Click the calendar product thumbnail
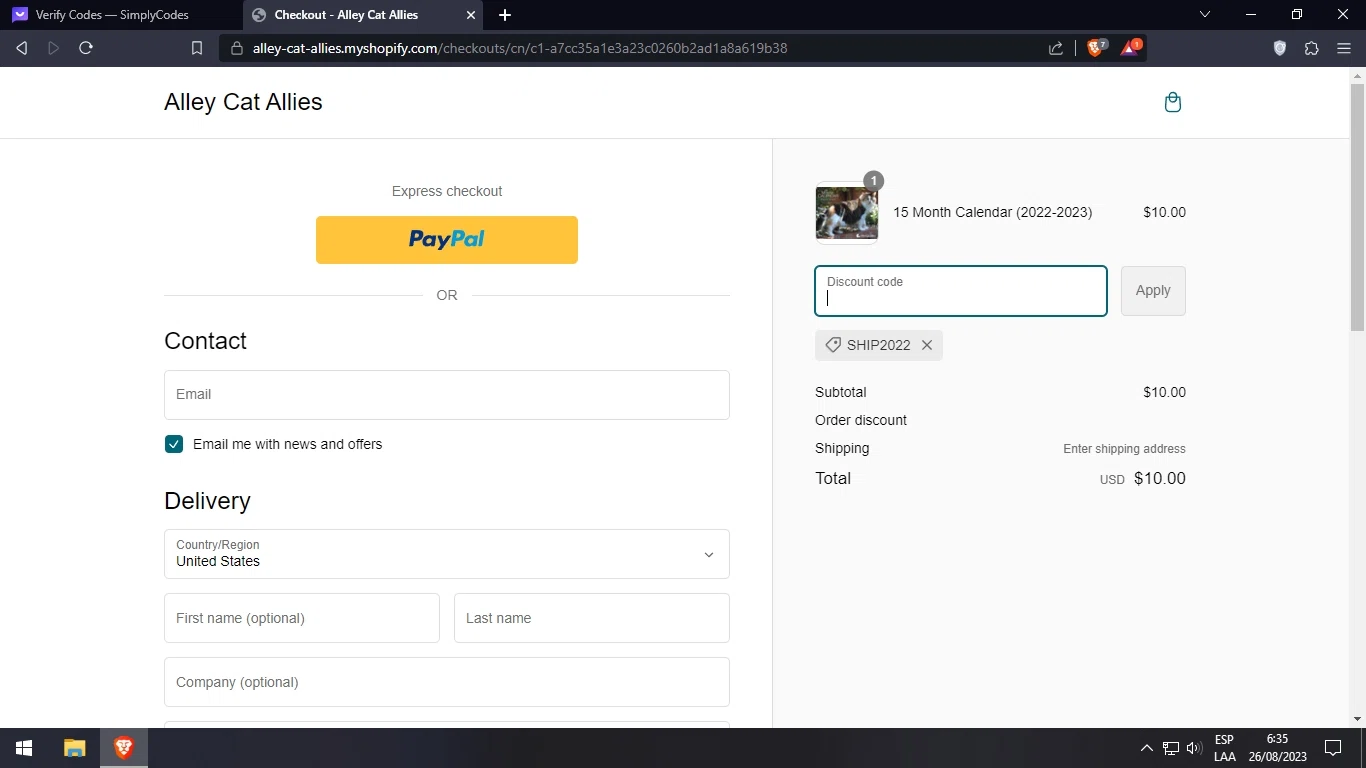Viewport: 1366px width, 768px height. (847, 213)
